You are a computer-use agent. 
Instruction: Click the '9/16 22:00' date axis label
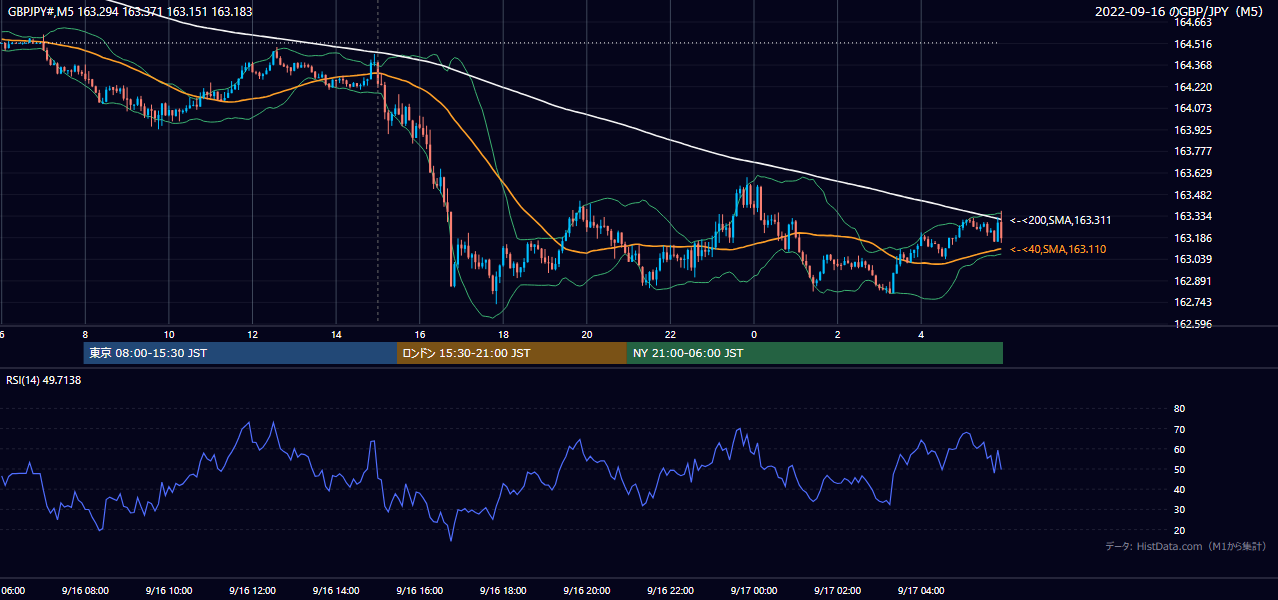(670, 590)
